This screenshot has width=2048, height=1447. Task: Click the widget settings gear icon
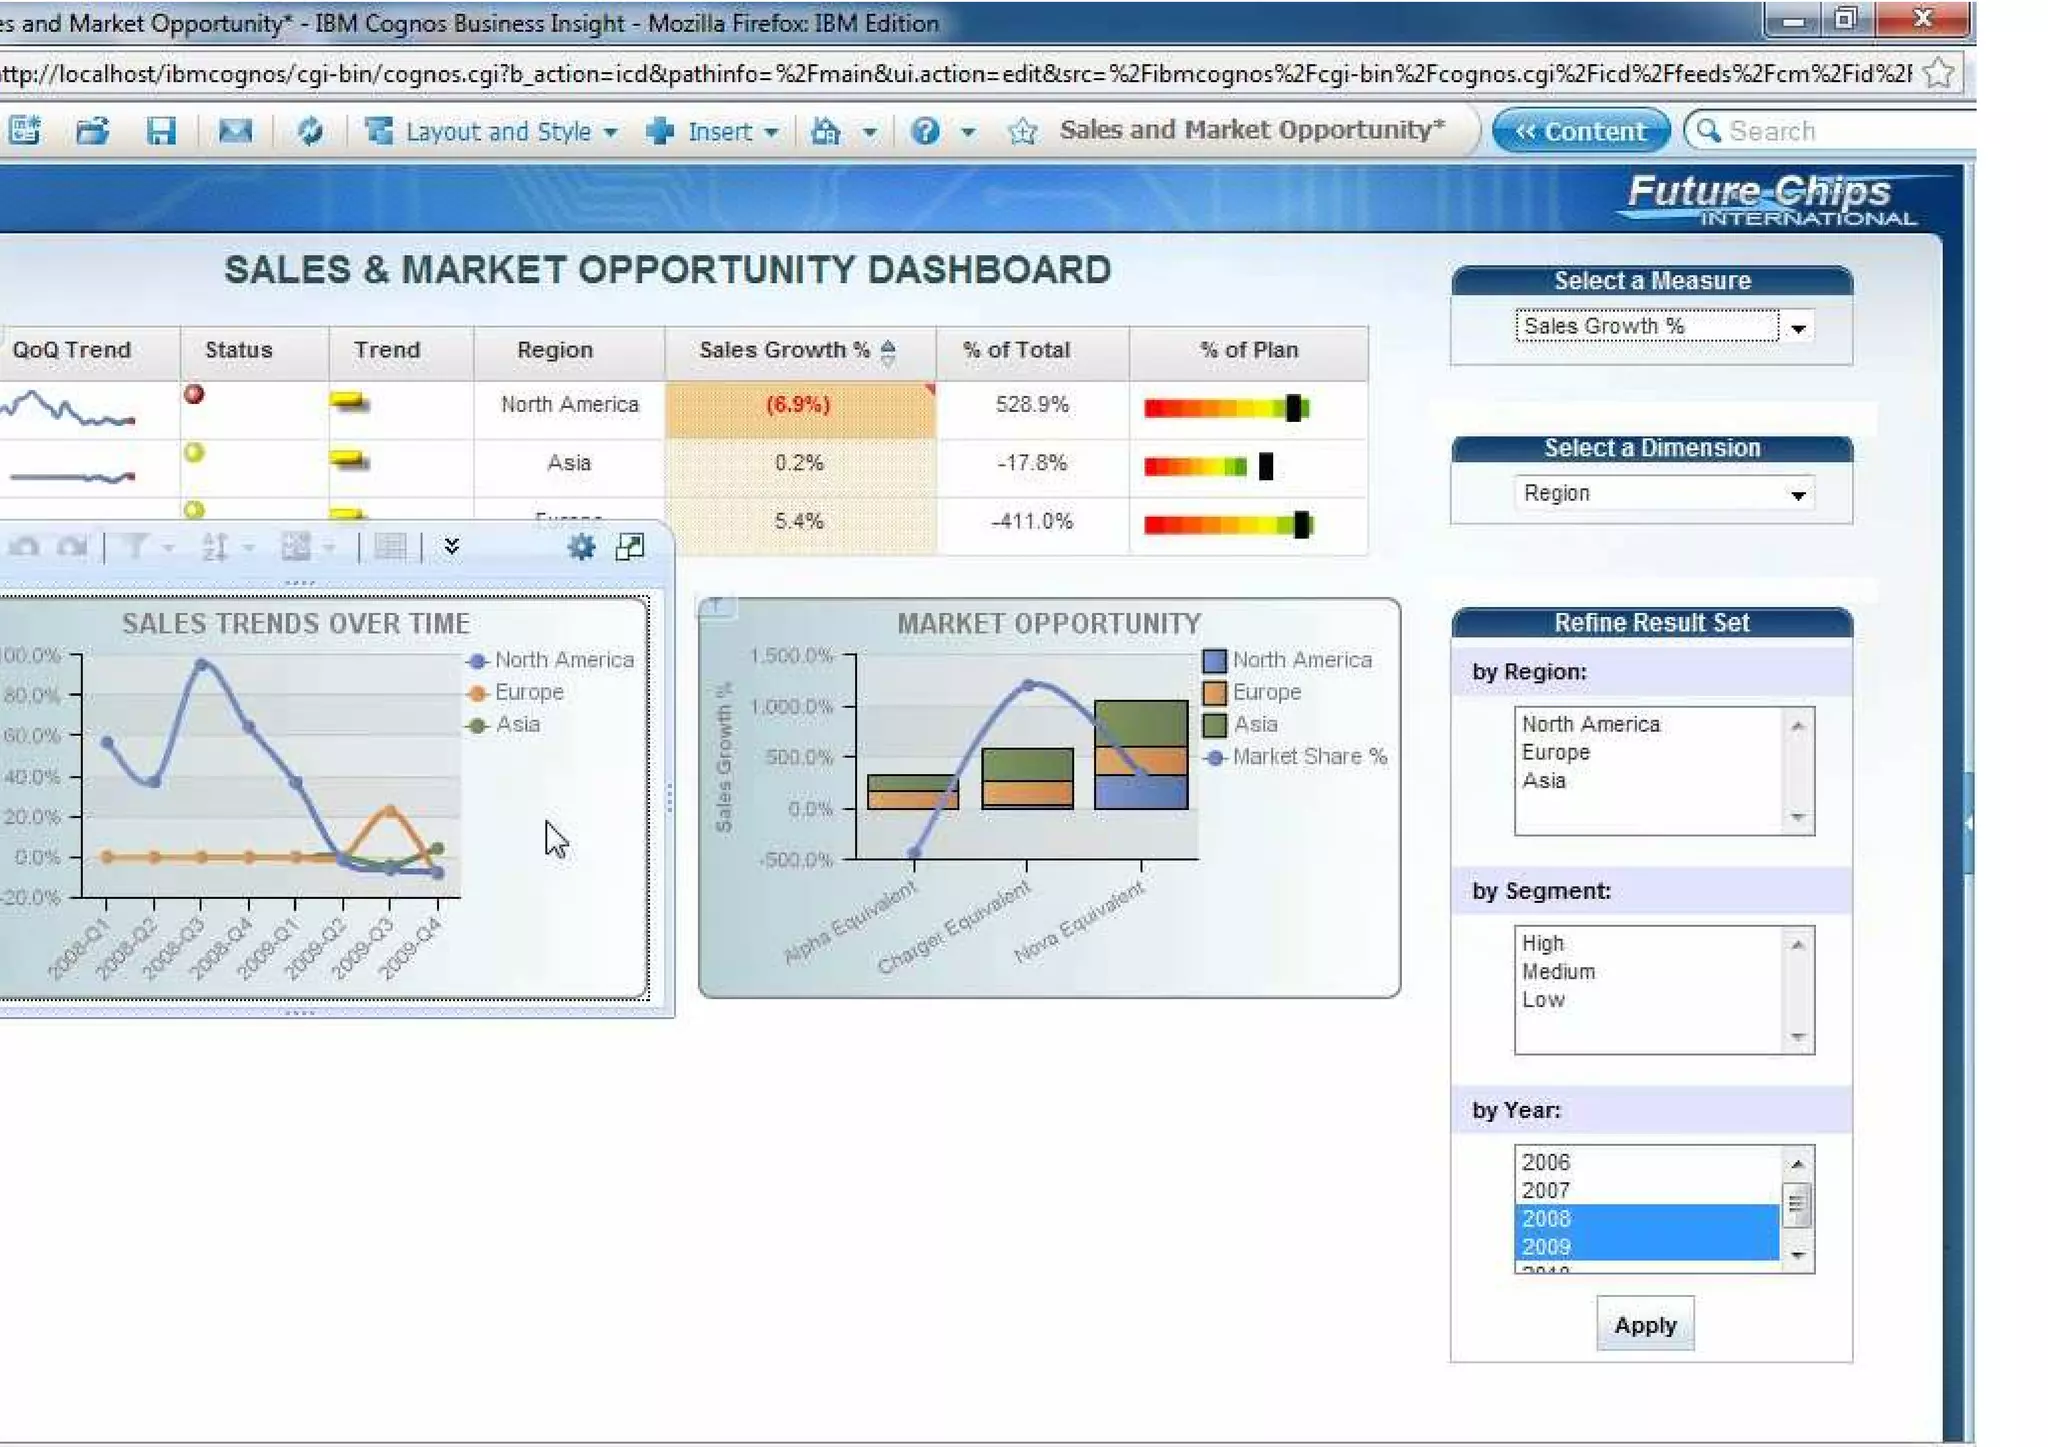[x=581, y=546]
